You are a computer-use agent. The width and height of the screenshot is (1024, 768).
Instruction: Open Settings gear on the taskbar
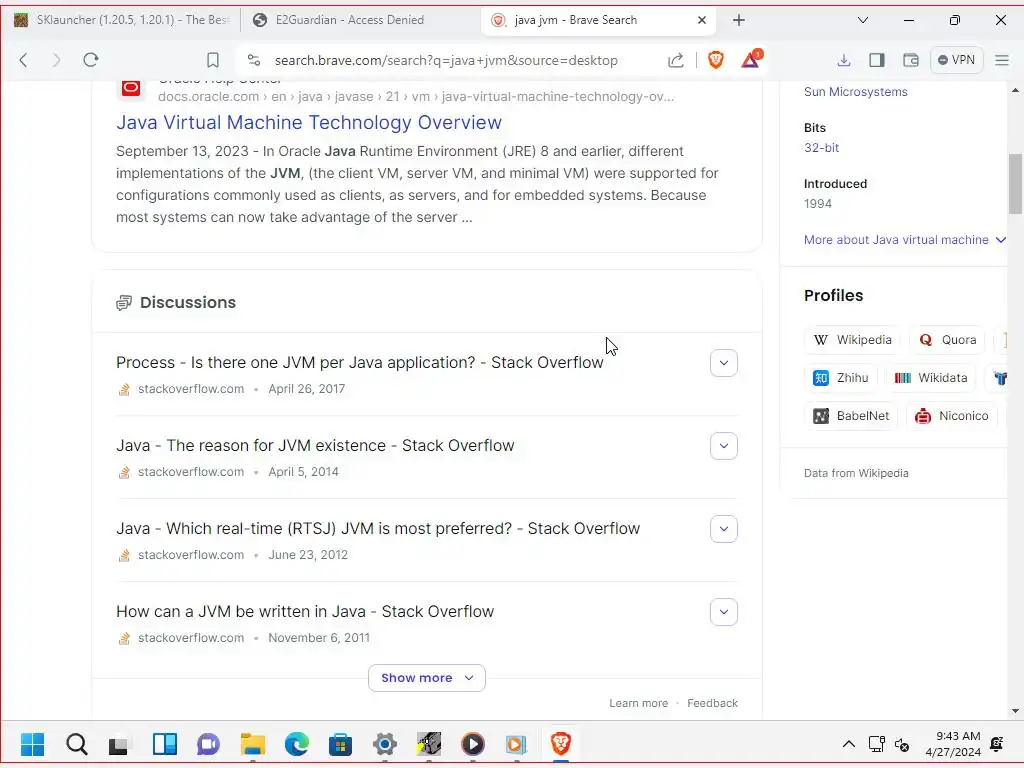385,744
